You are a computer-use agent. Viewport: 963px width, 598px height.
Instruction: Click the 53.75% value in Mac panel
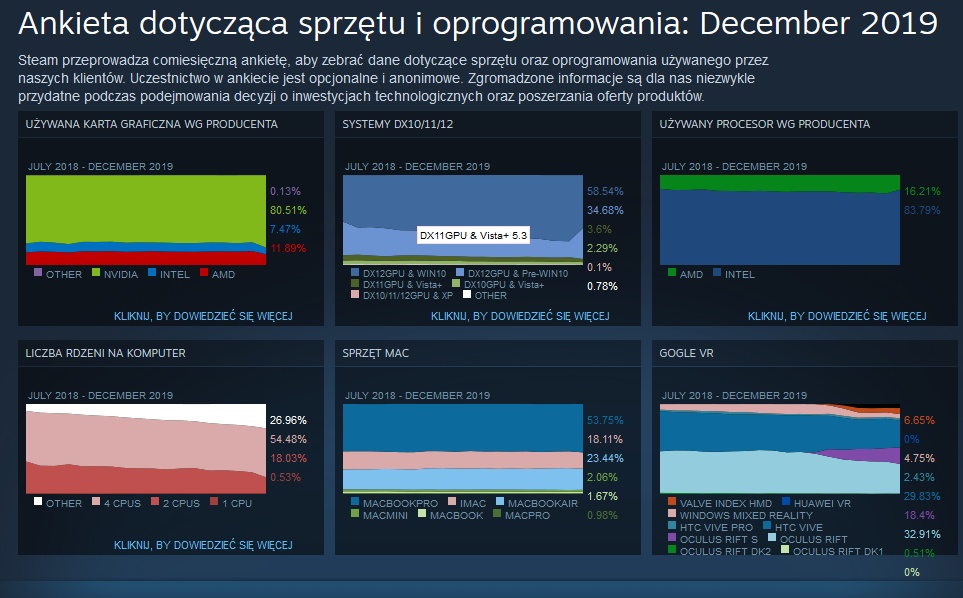click(x=605, y=420)
